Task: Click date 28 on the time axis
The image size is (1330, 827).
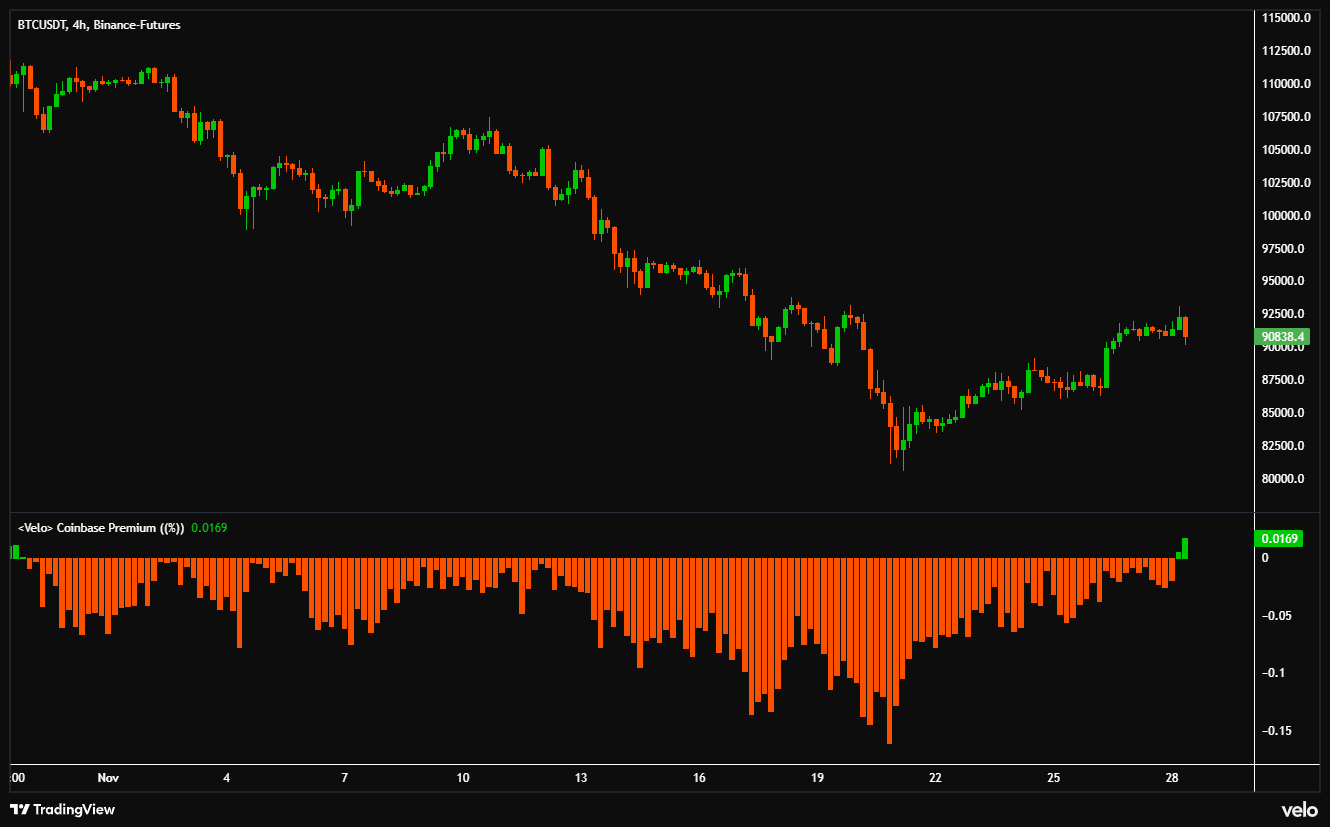Action: point(1172,777)
